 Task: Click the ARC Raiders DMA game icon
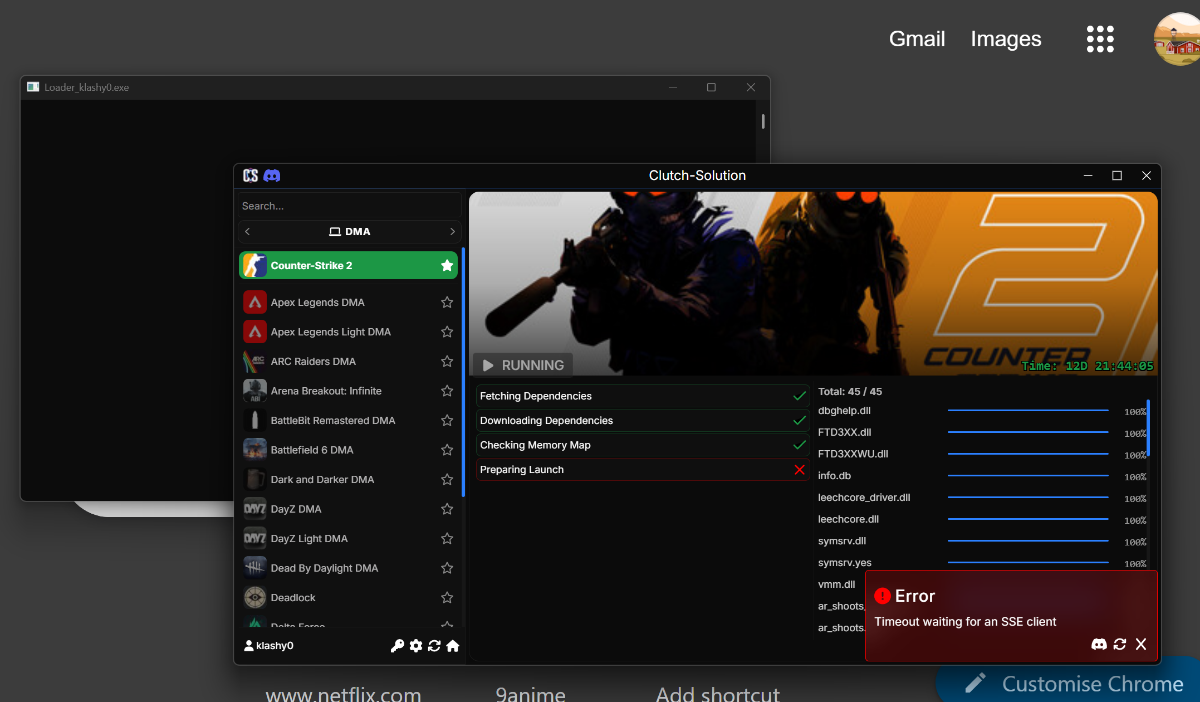pyautogui.click(x=255, y=361)
